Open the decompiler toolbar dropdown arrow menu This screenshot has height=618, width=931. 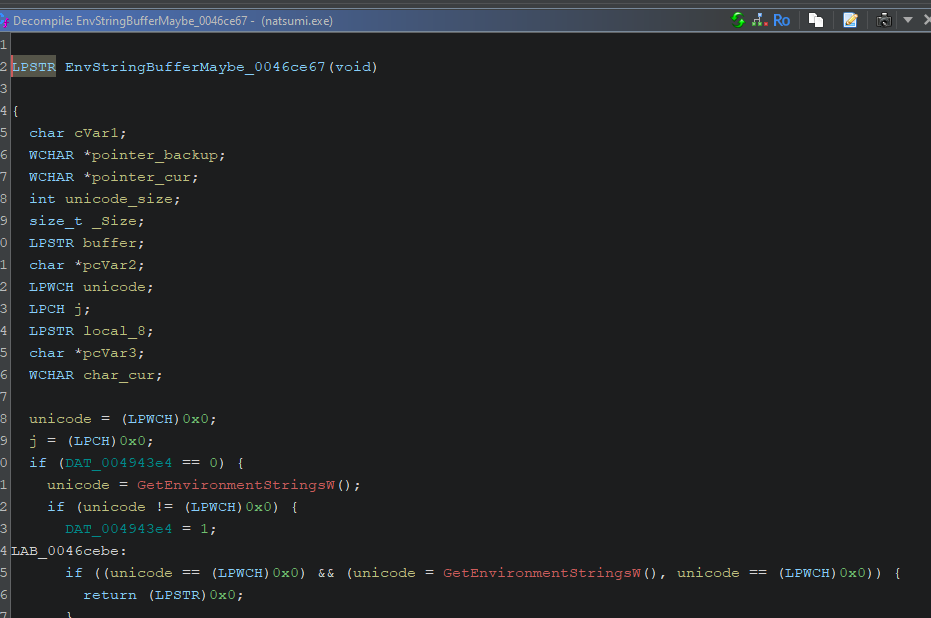point(908,20)
